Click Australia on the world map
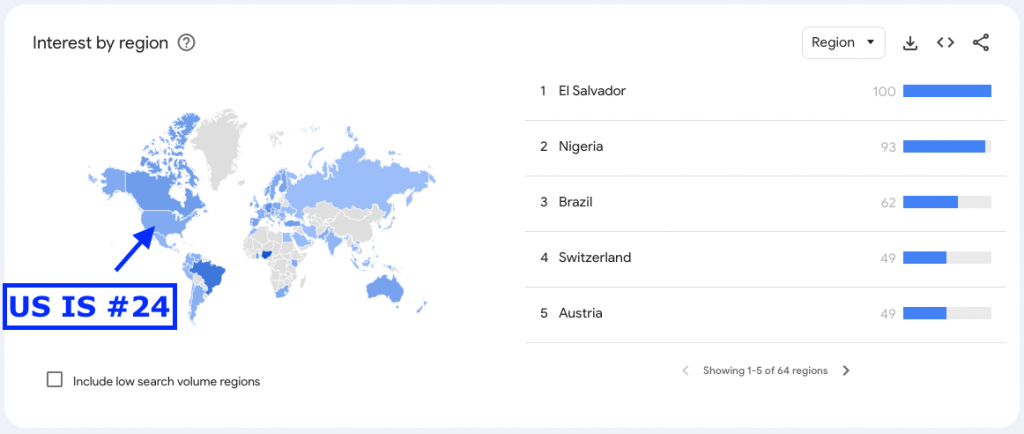Screen dimensions: 1024x434 click(x=384, y=287)
